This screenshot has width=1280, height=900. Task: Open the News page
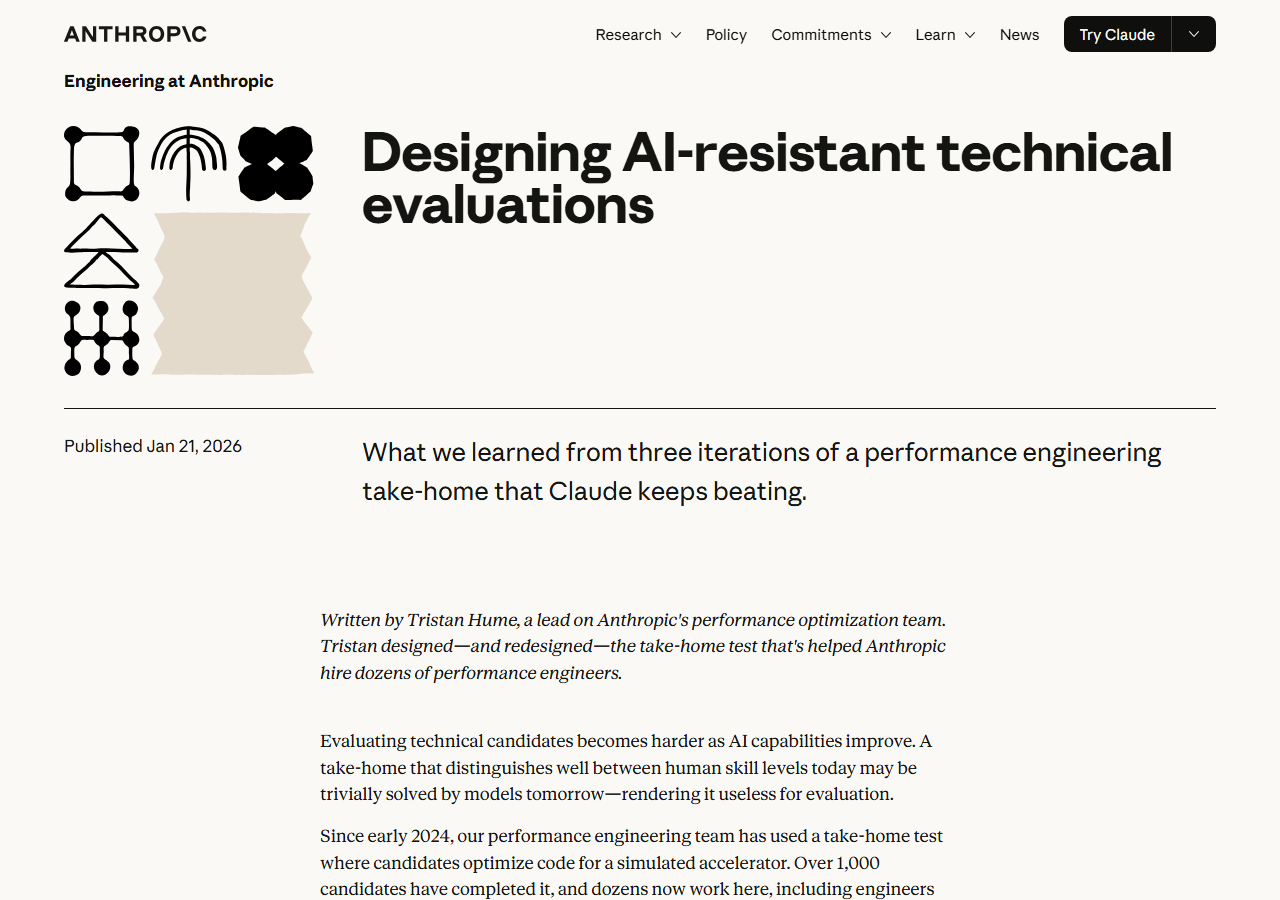[x=1019, y=34]
